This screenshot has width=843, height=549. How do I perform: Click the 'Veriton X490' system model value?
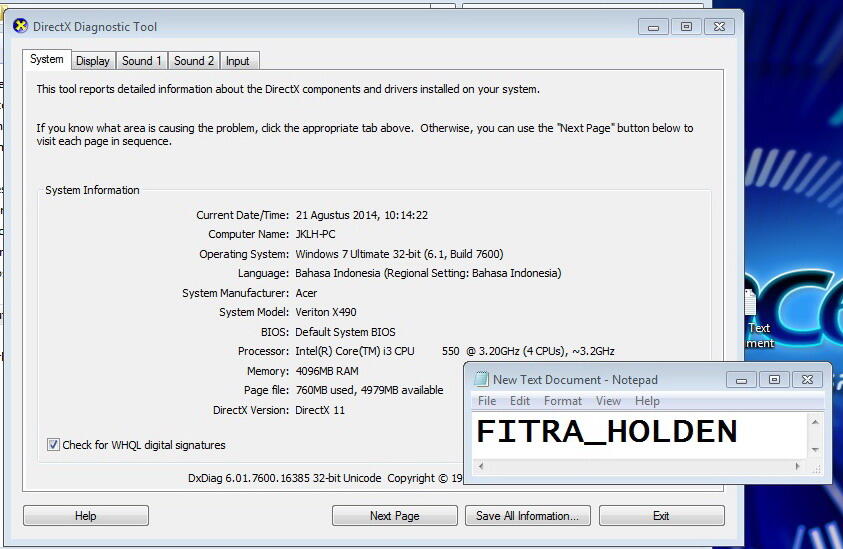pyautogui.click(x=326, y=312)
